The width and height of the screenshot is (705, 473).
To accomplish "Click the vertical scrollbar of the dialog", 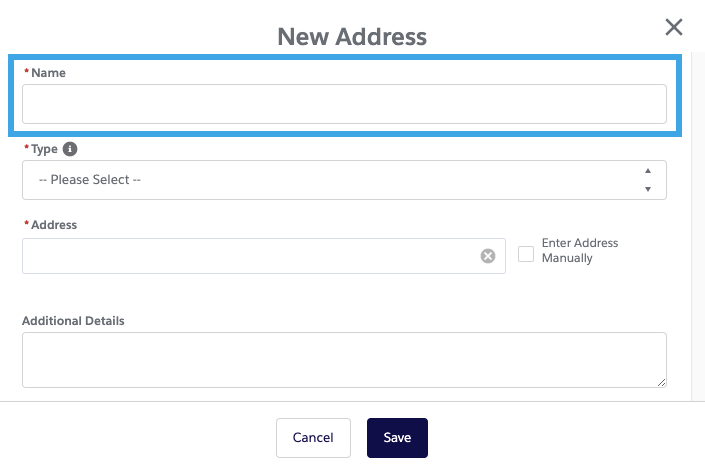I will 698,220.
